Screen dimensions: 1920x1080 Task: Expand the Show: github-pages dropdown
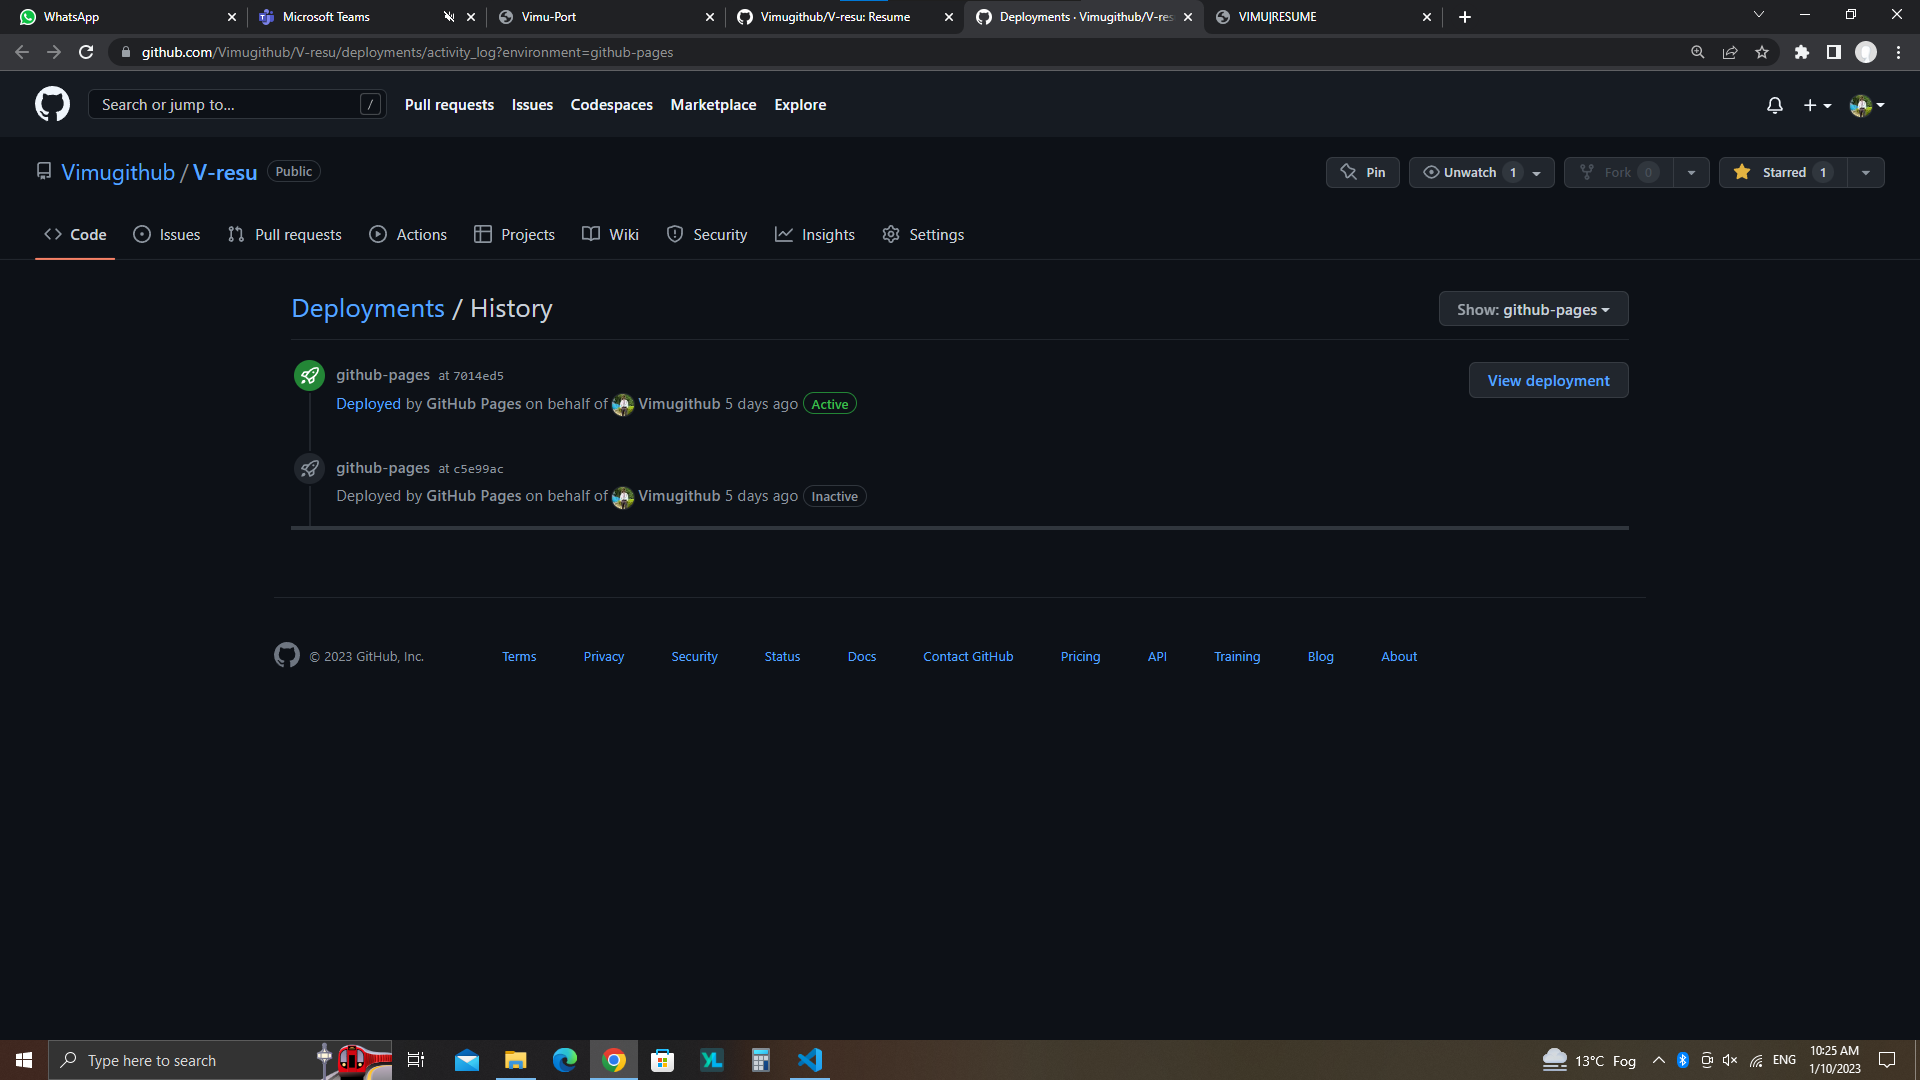[x=1532, y=309]
